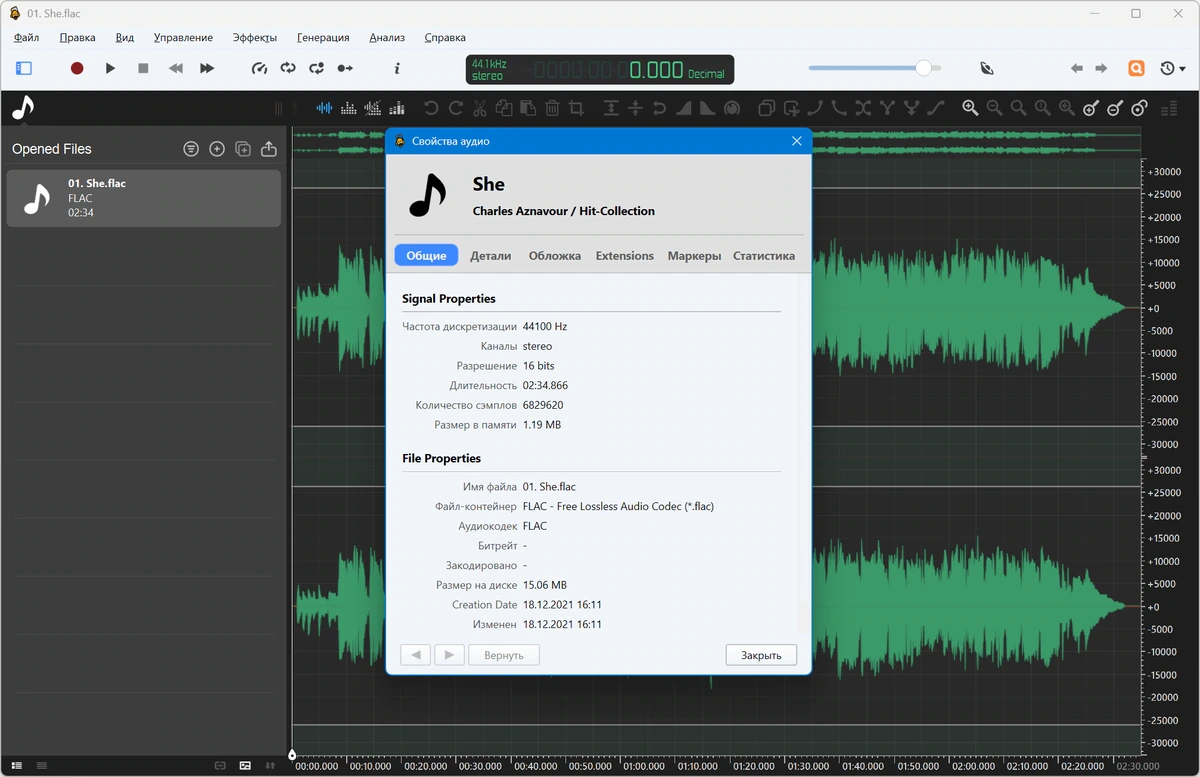Select the spectrum bars view icon
Viewport: 1200px width, 777px height.
pos(349,108)
